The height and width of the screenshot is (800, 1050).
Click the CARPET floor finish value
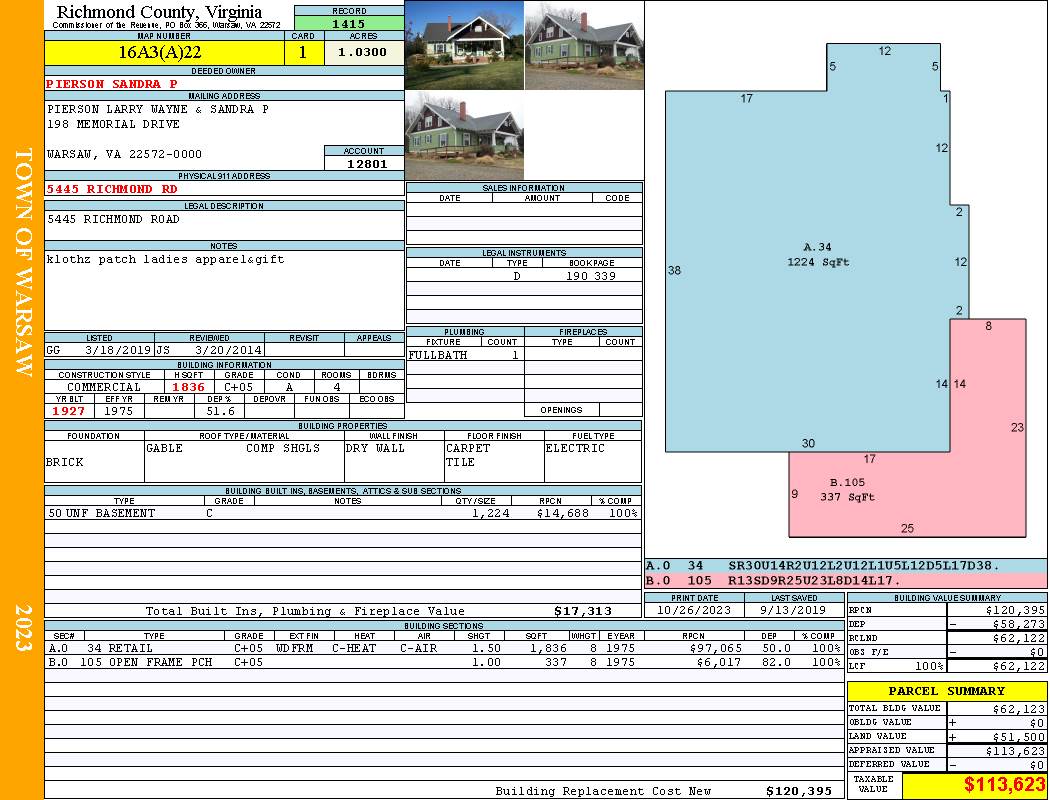tap(468, 449)
